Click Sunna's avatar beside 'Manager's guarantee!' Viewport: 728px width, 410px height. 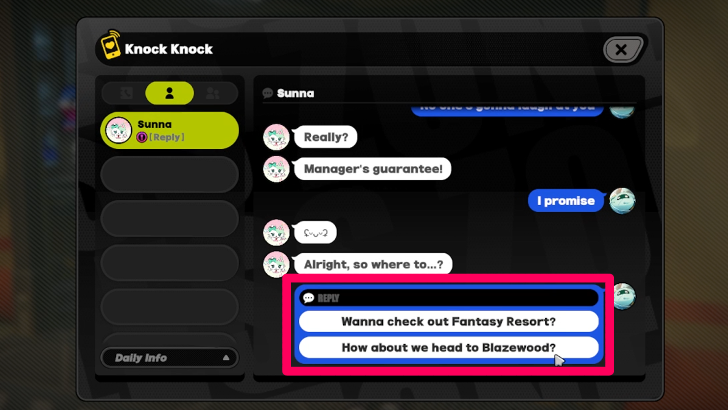(276, 169)
